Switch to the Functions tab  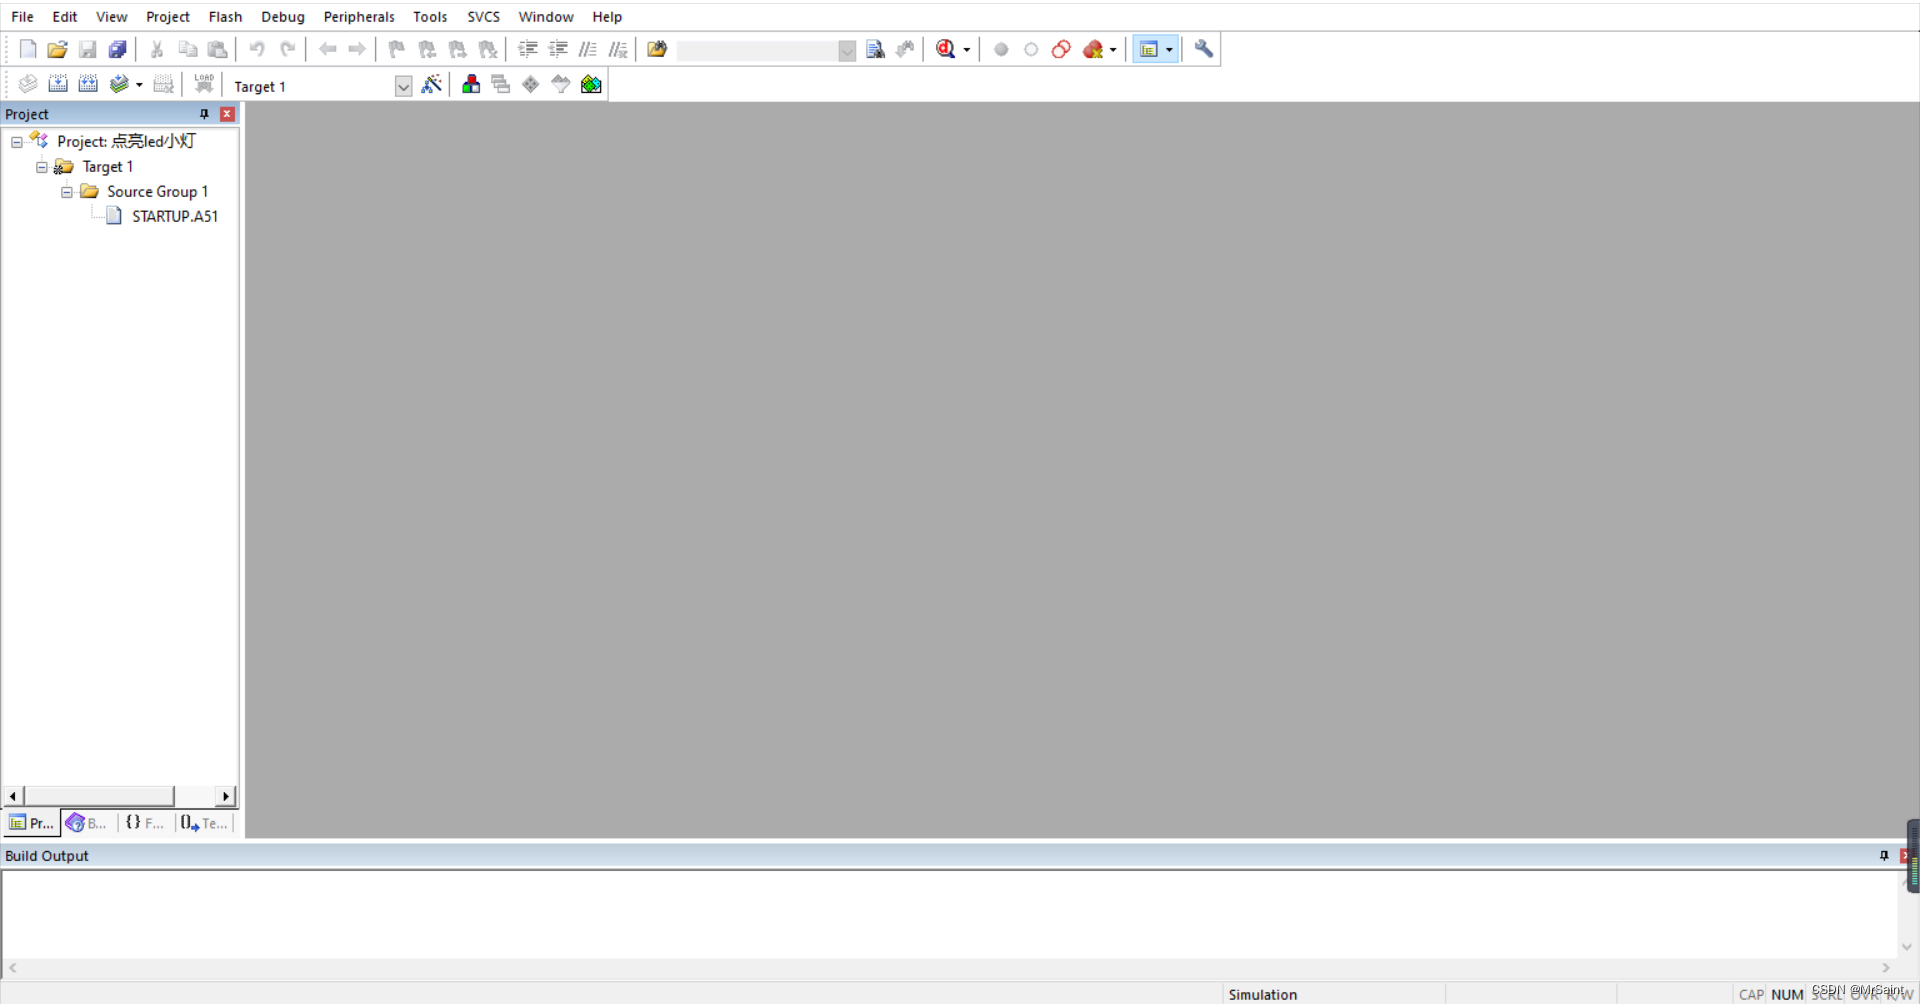pos(145,823)
